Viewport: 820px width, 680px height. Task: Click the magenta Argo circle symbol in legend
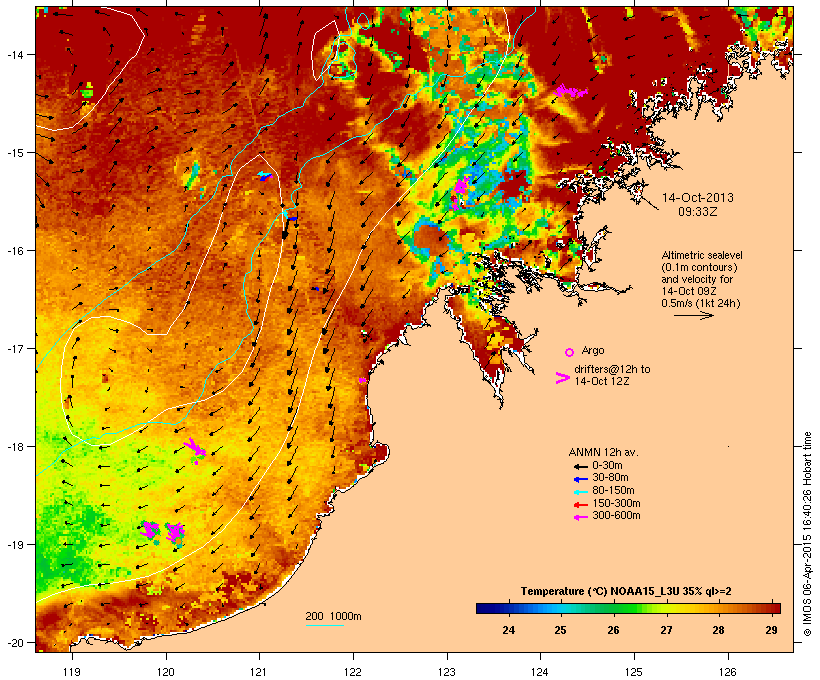click(570, 352)
